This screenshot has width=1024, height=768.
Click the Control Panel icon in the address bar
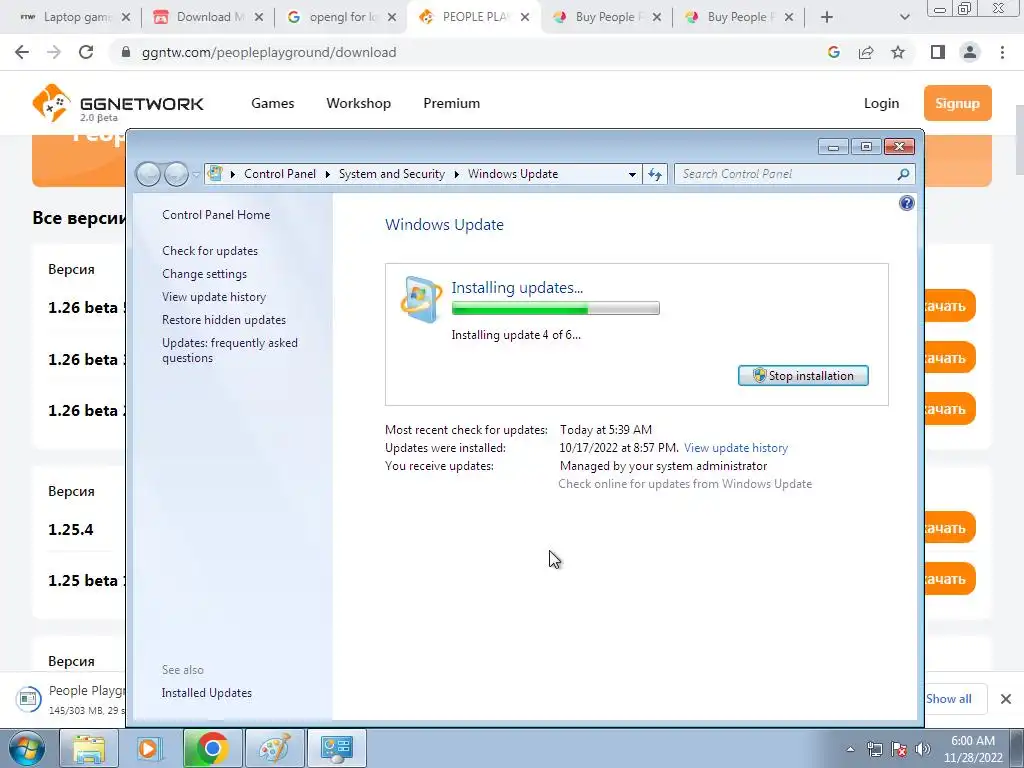(215, 174)
